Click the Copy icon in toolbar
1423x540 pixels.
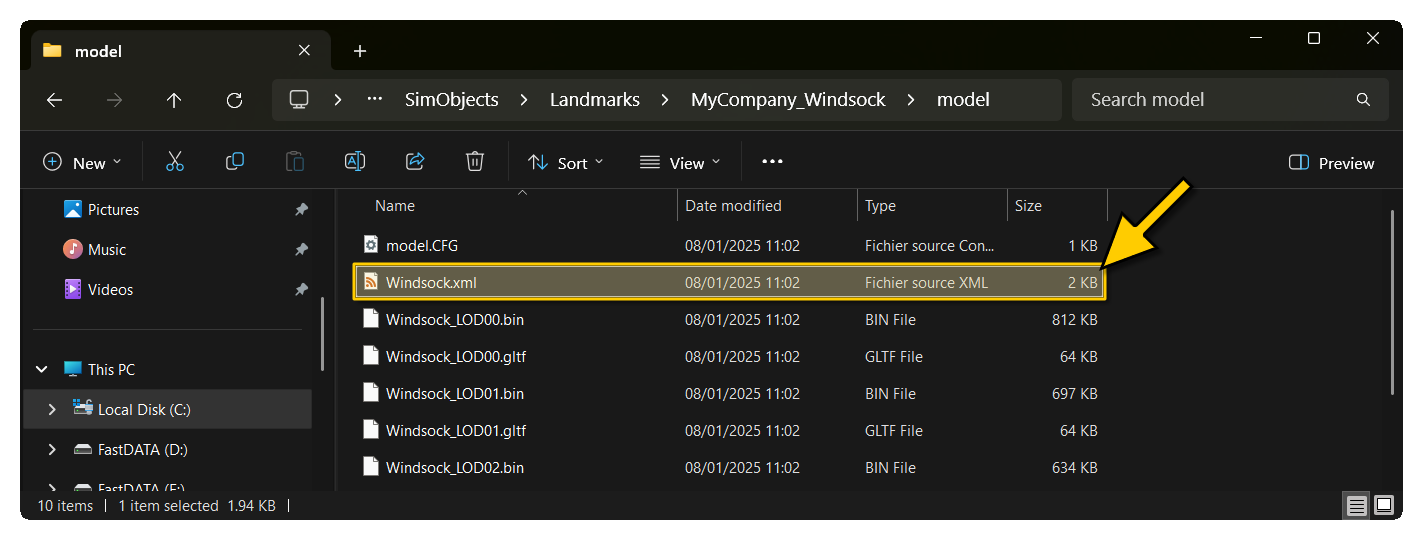(235, 162)
